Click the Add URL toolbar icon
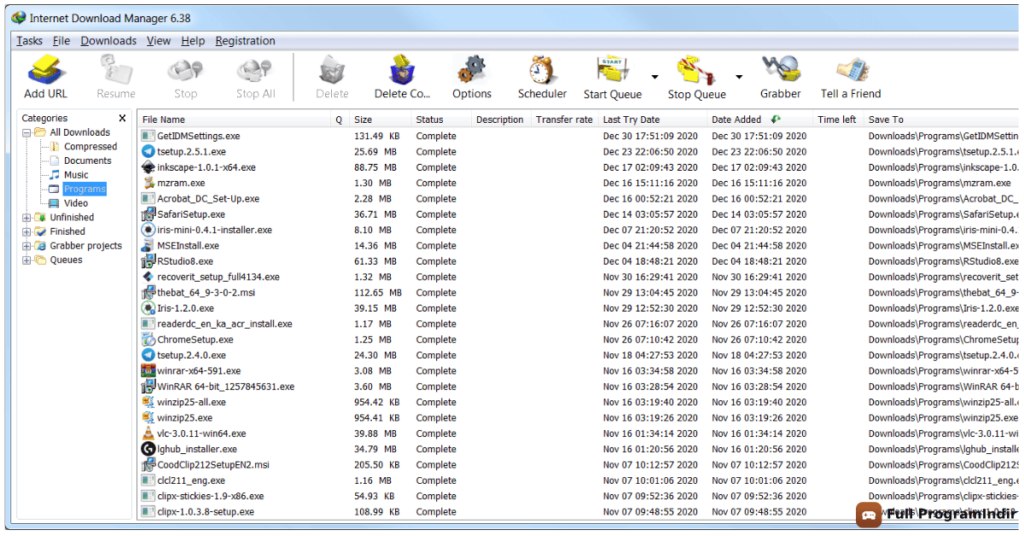The image size is (1024, 536). 46,71
